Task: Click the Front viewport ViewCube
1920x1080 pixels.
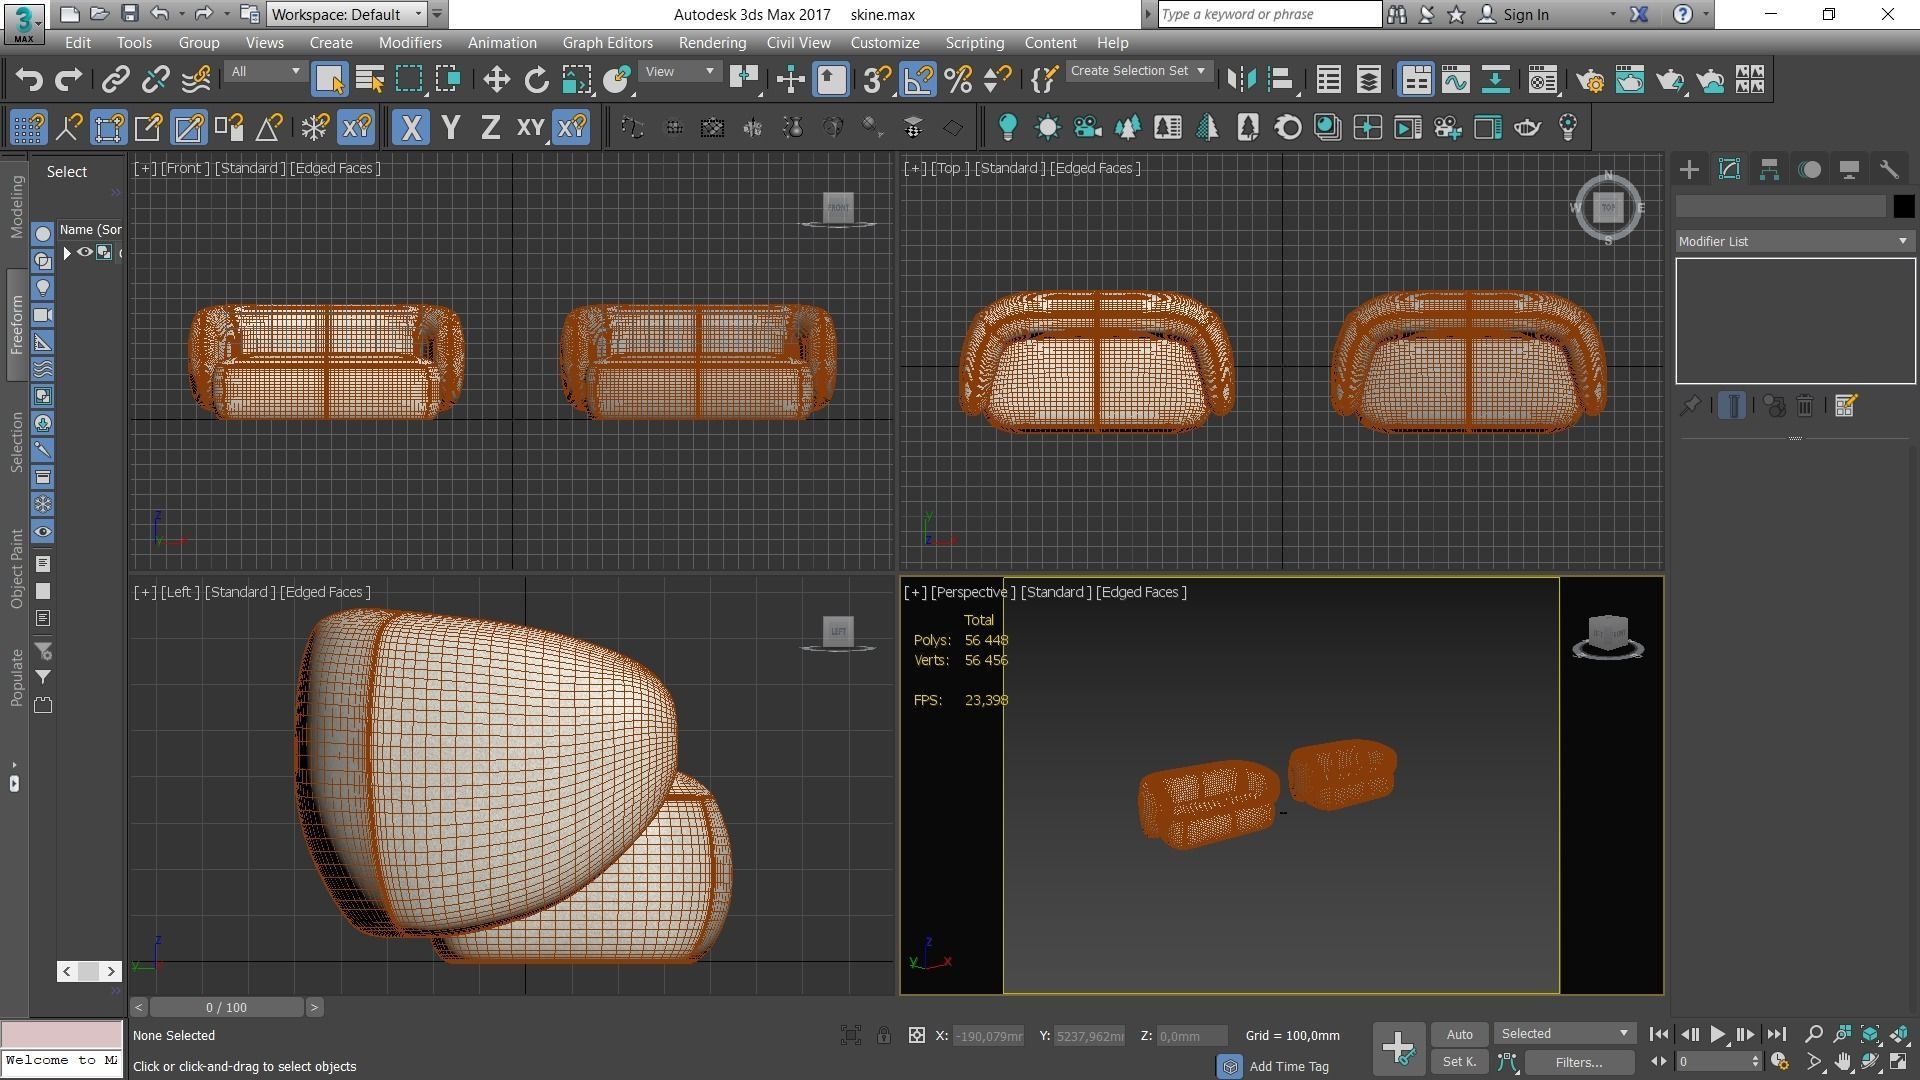Action: click(x=838, y=209)
